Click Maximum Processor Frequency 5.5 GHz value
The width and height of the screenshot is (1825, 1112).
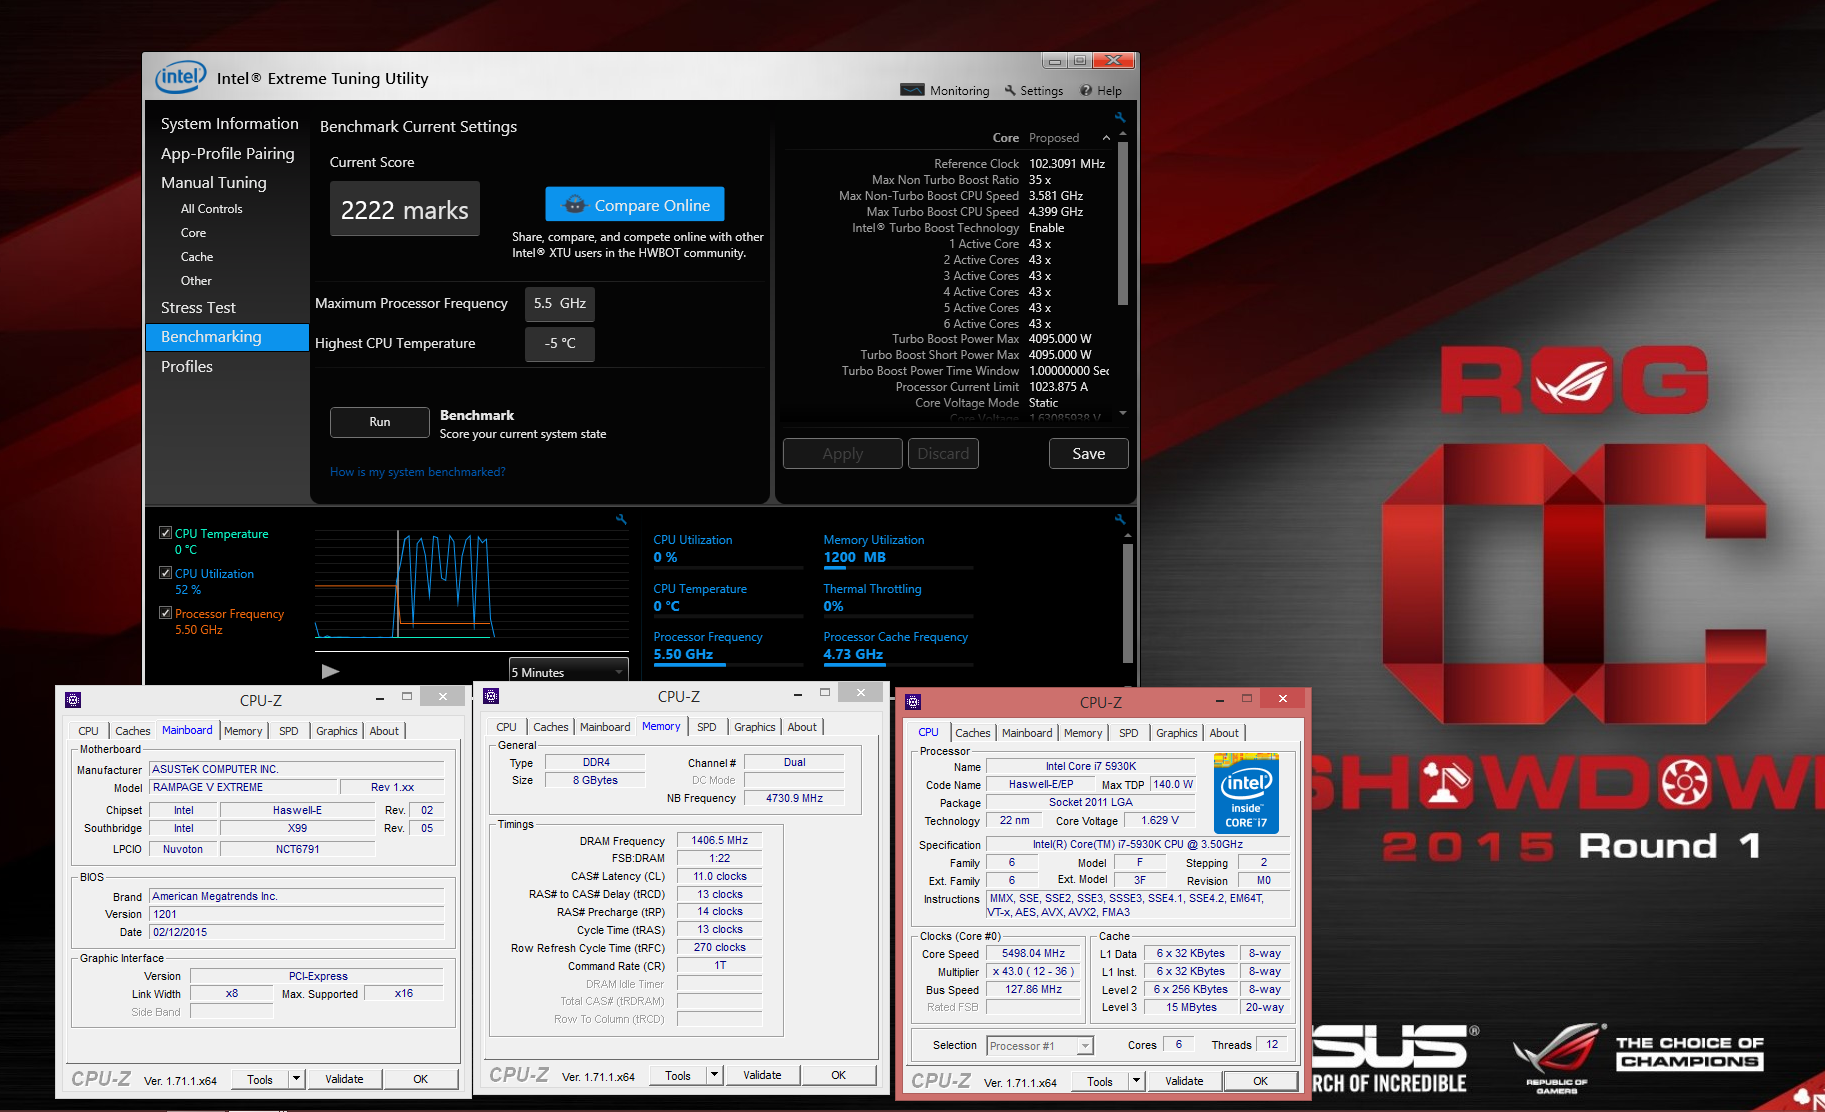coord(560,303)
